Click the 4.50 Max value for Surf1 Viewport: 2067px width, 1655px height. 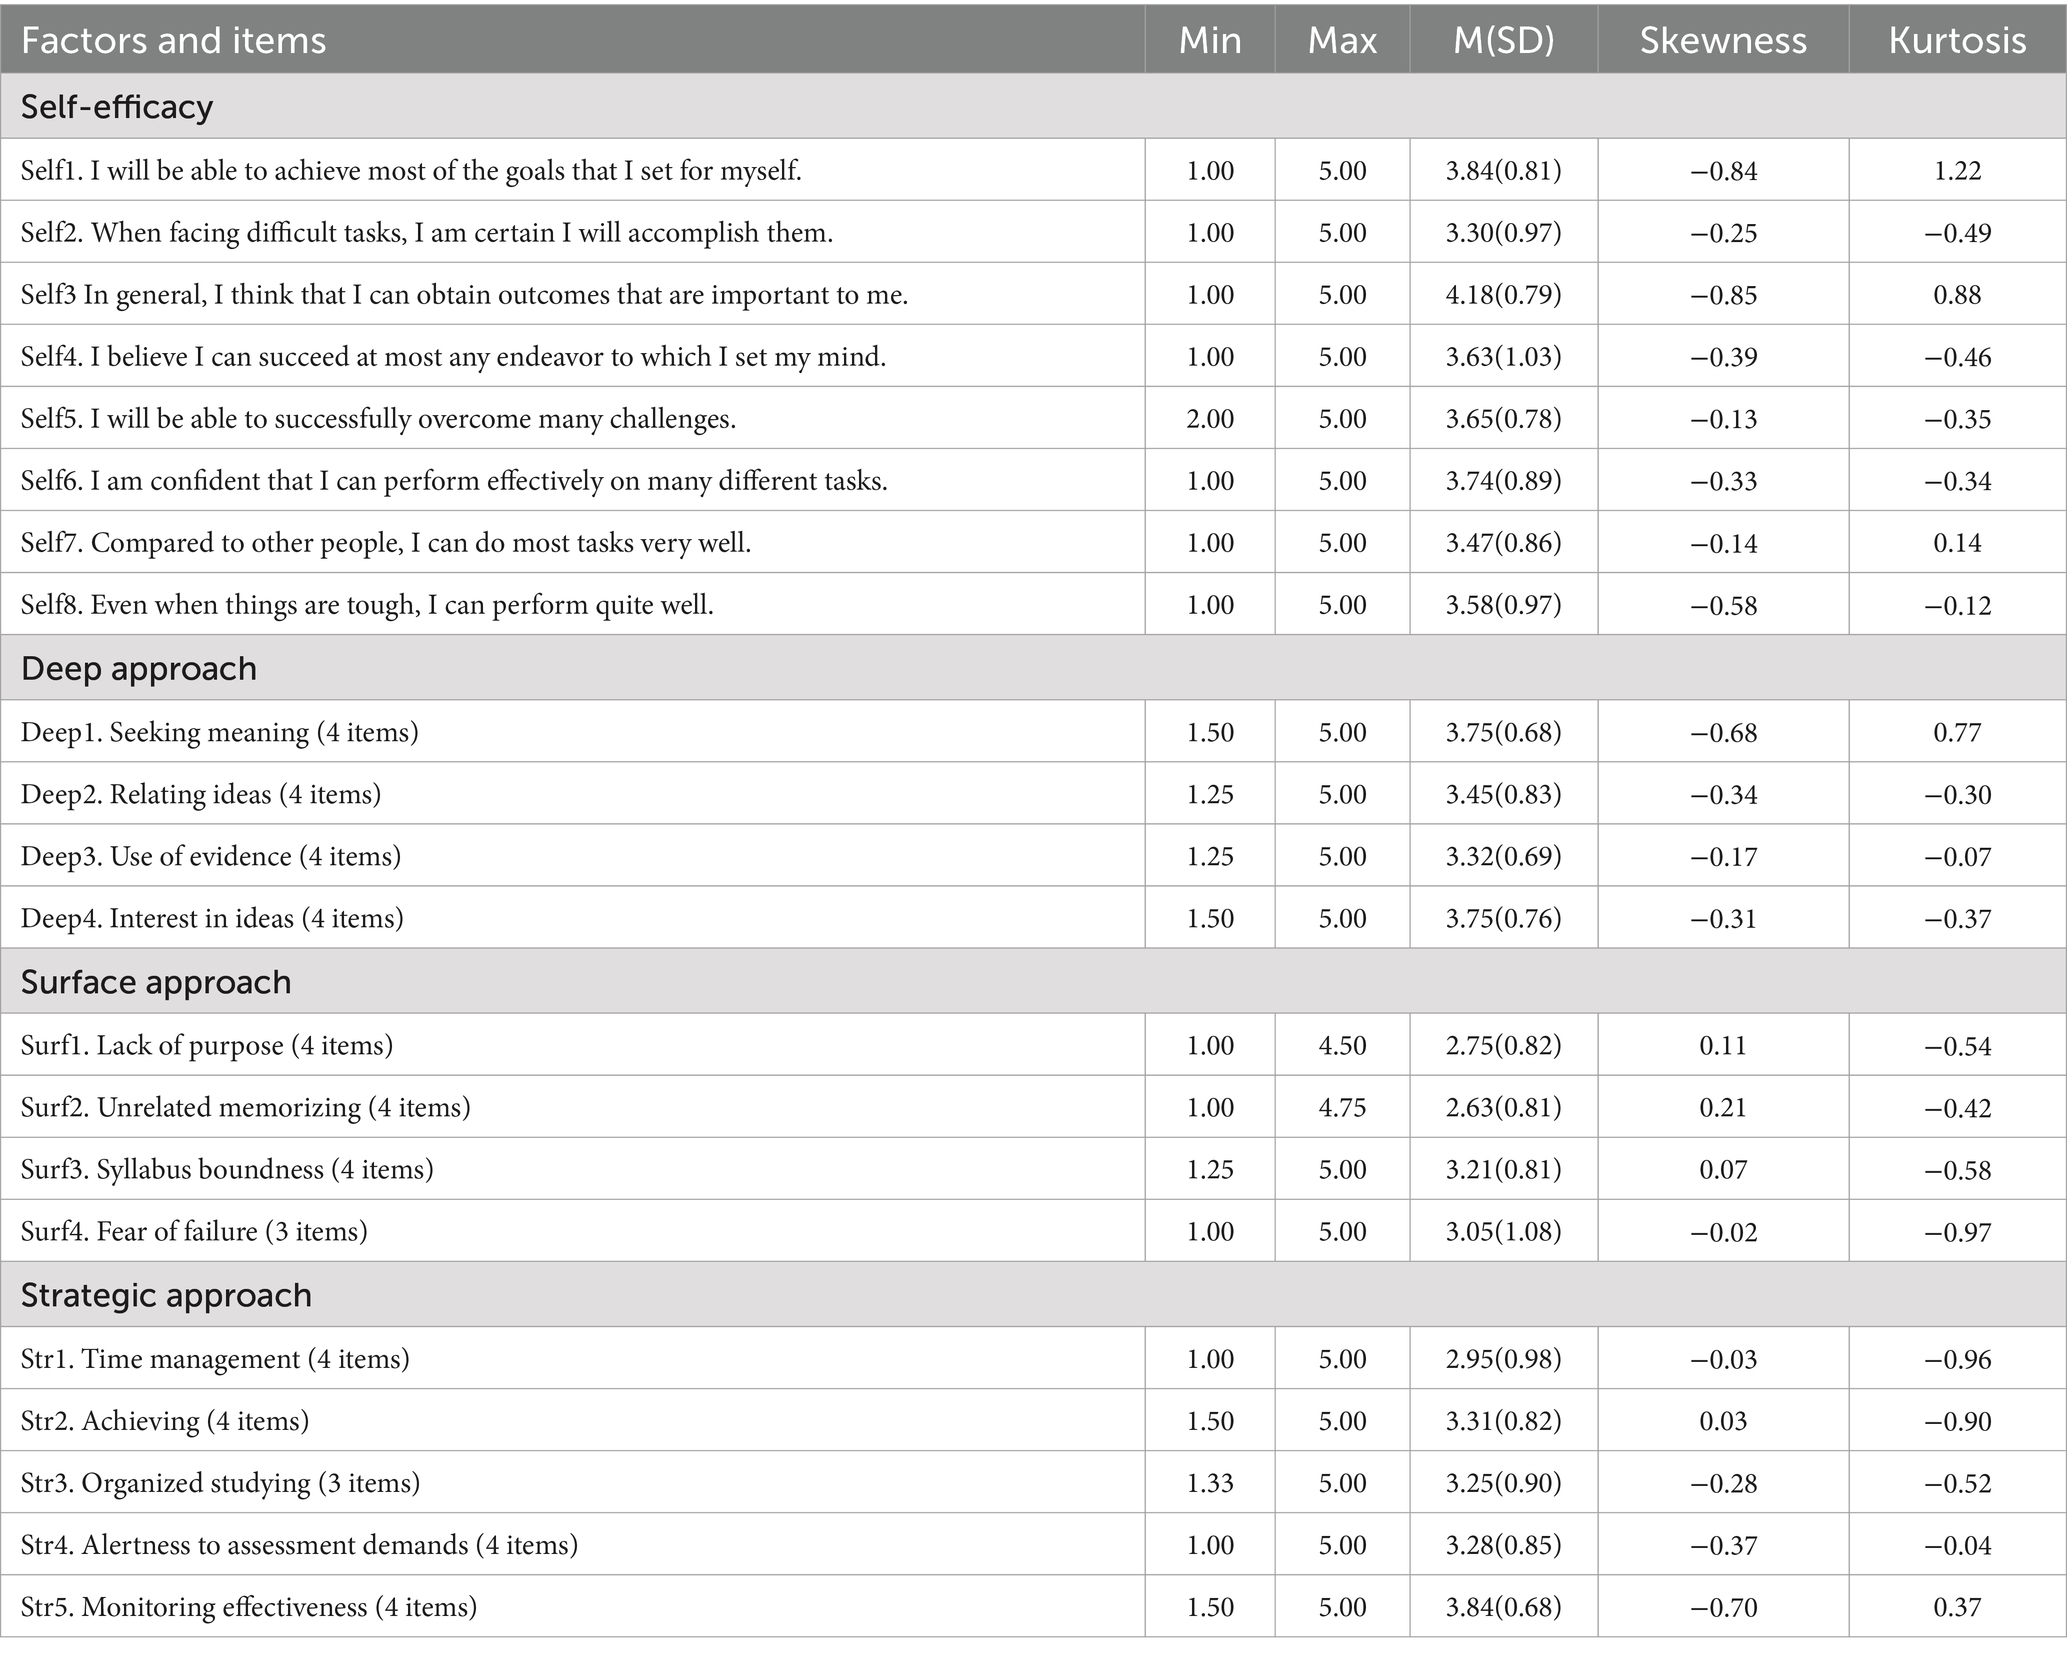tap(1342, 1046)
